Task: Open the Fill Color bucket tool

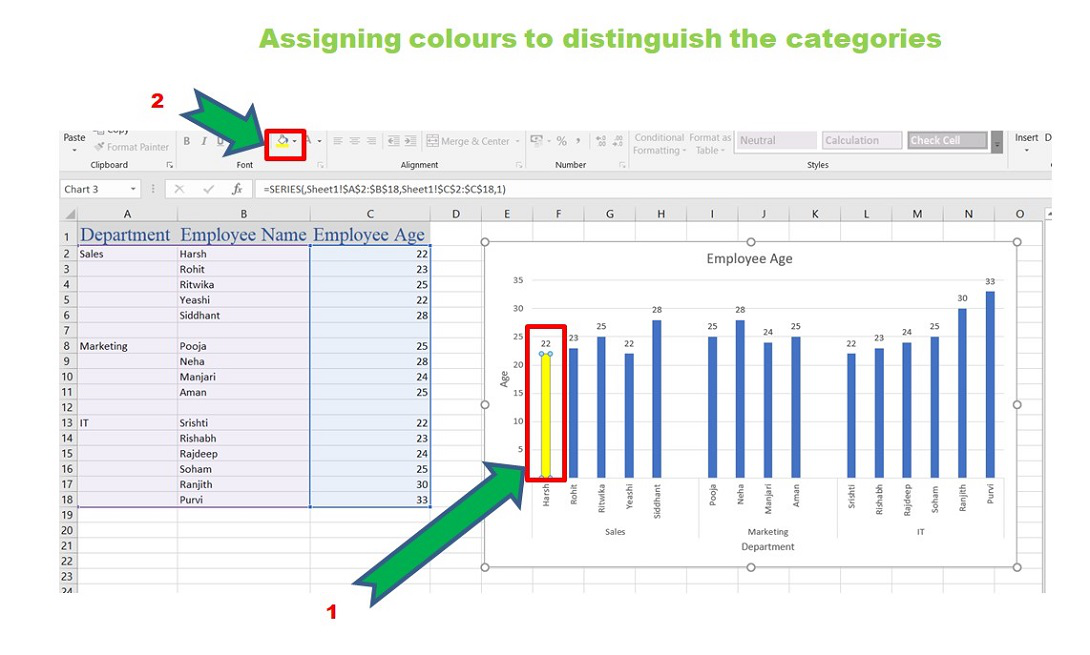Action: 282,141
